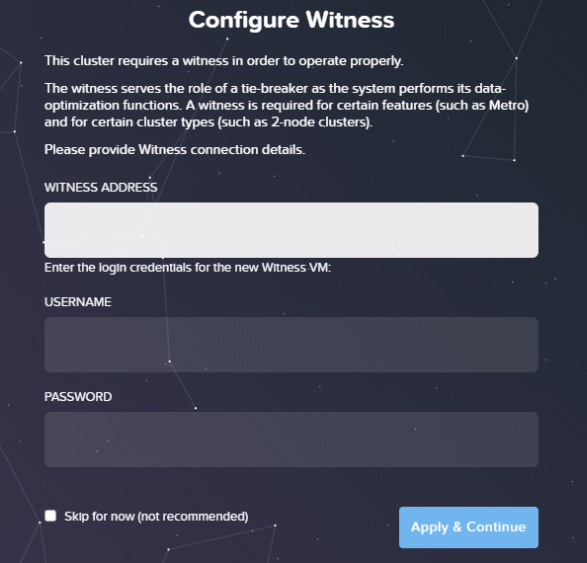This screenshot has height=563, width=587.
Task: Click the tie-breaker explanation paragraph
Action: (x=286, y=105)
